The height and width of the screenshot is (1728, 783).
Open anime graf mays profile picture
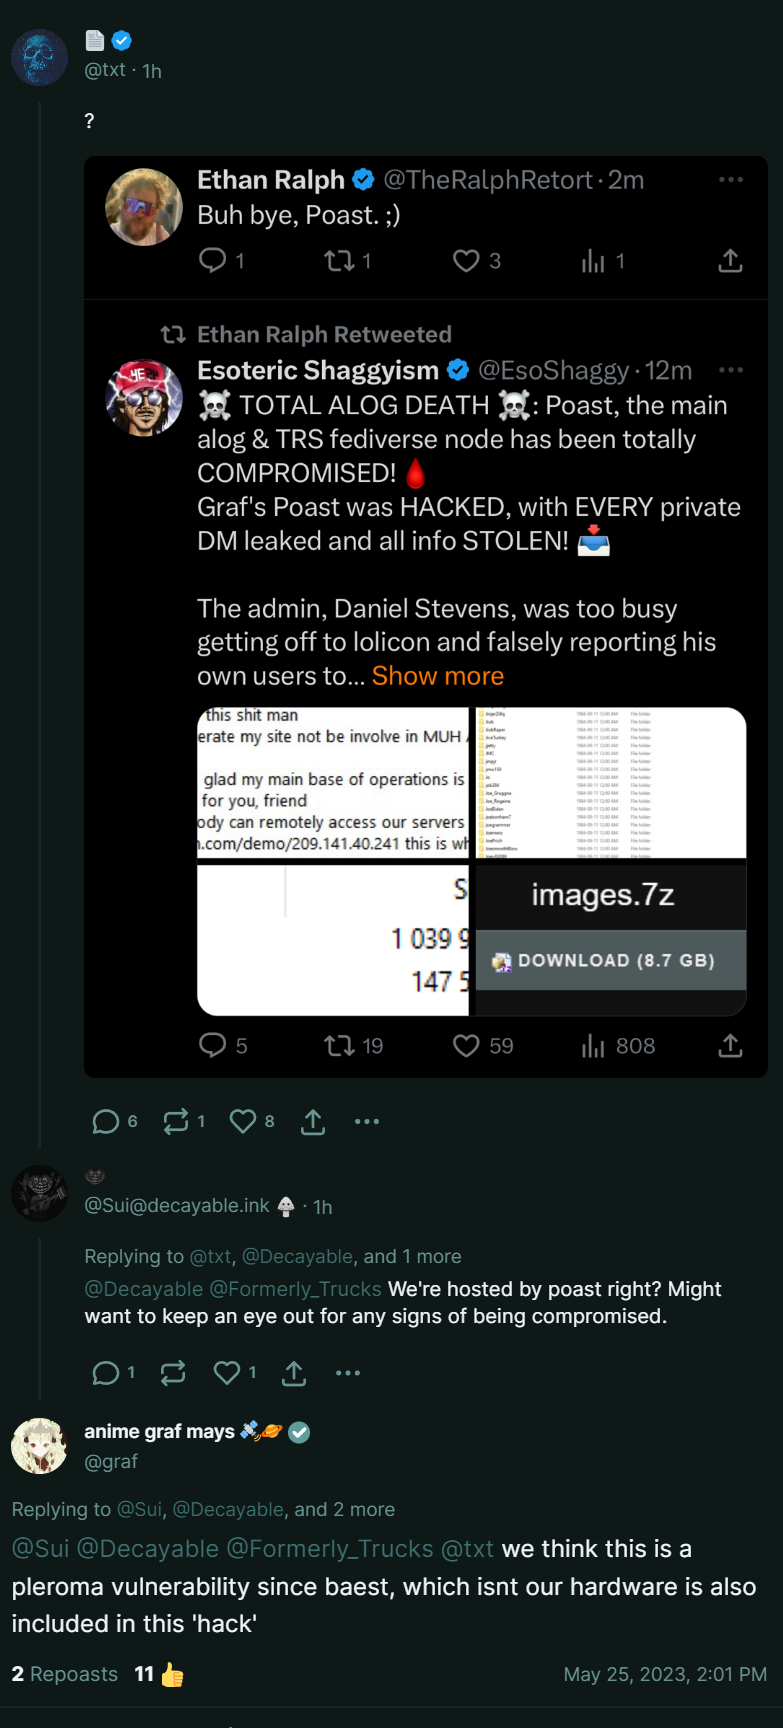click(x=39, y=1446)
